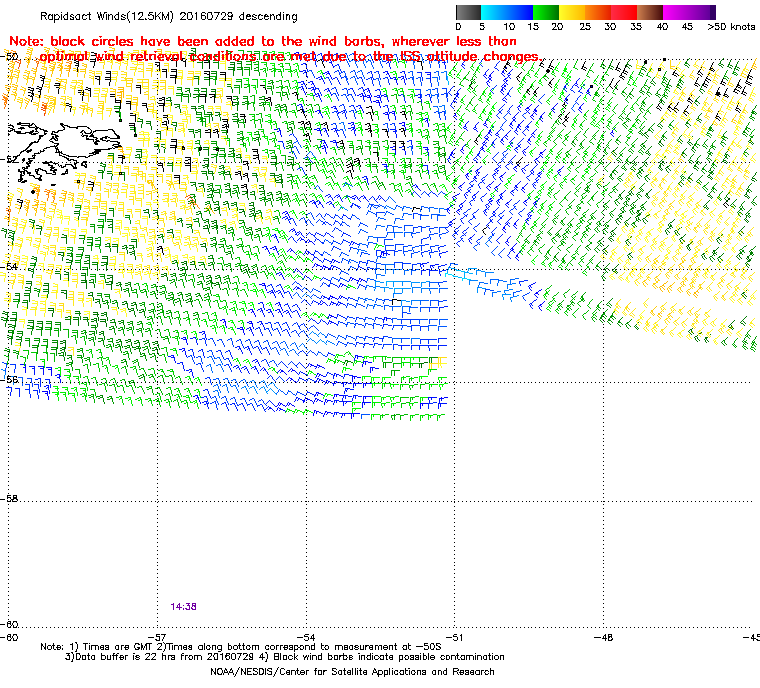Screen dimensions: 760x688
Task: Click the '25' label under the color scale
Action: coord(585,27)
